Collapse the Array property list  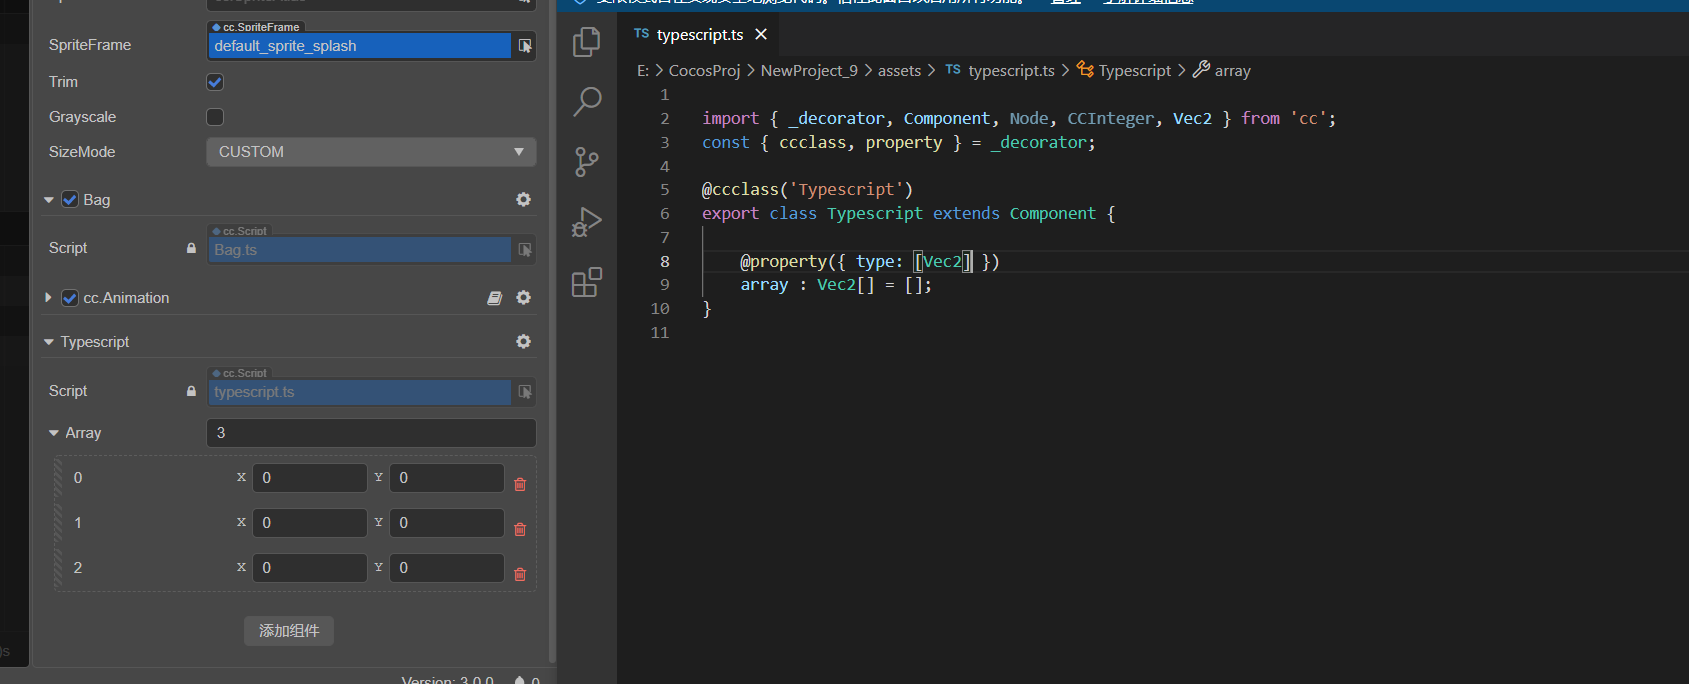(x=54, y=433)
